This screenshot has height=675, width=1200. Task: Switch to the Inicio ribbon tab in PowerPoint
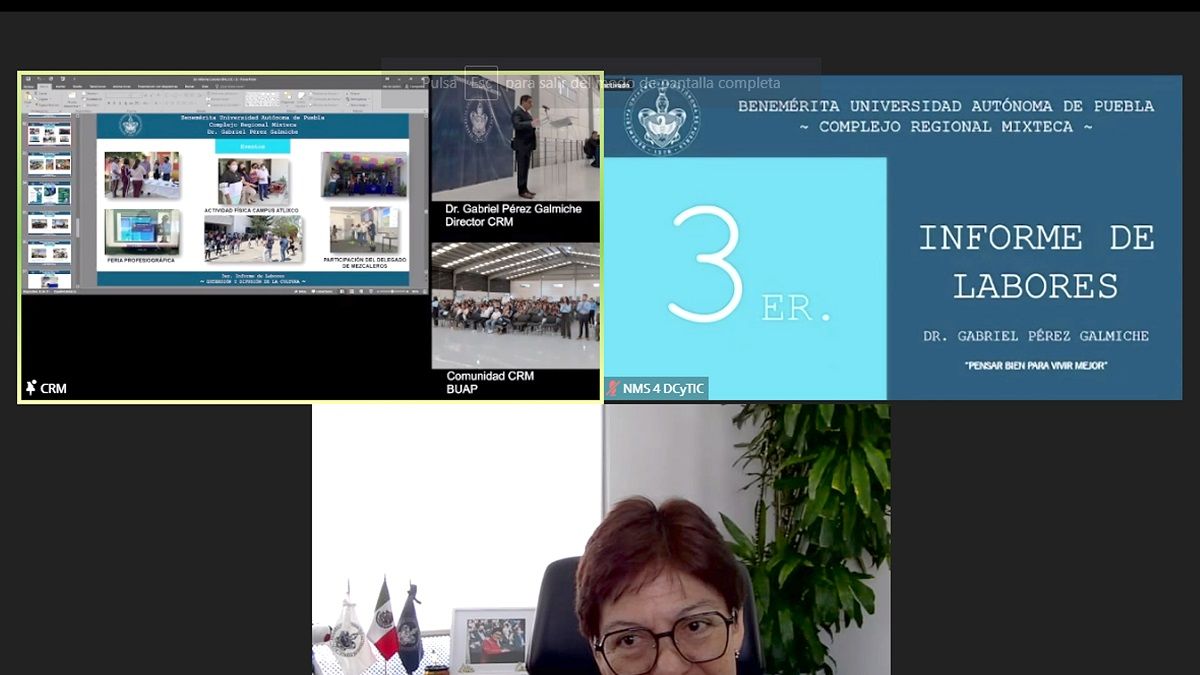44,86
